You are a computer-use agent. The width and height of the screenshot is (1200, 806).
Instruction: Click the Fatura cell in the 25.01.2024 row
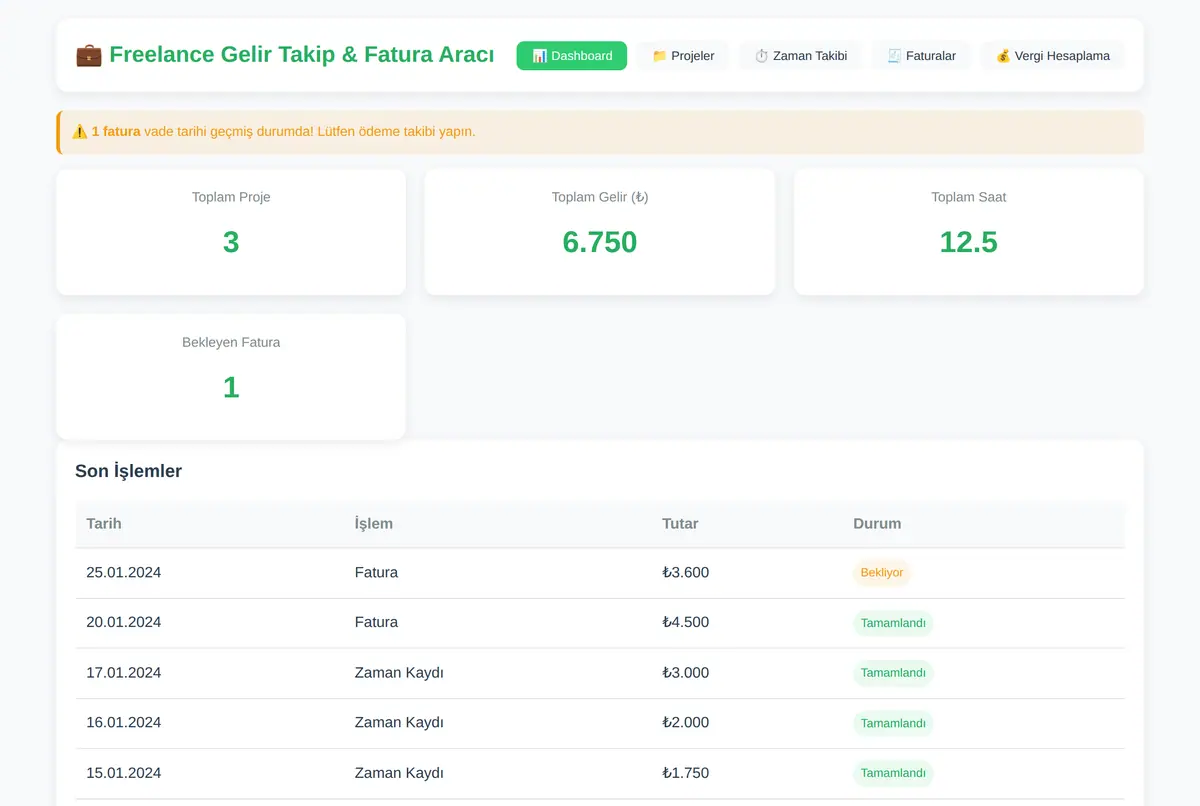pos(376,573)
